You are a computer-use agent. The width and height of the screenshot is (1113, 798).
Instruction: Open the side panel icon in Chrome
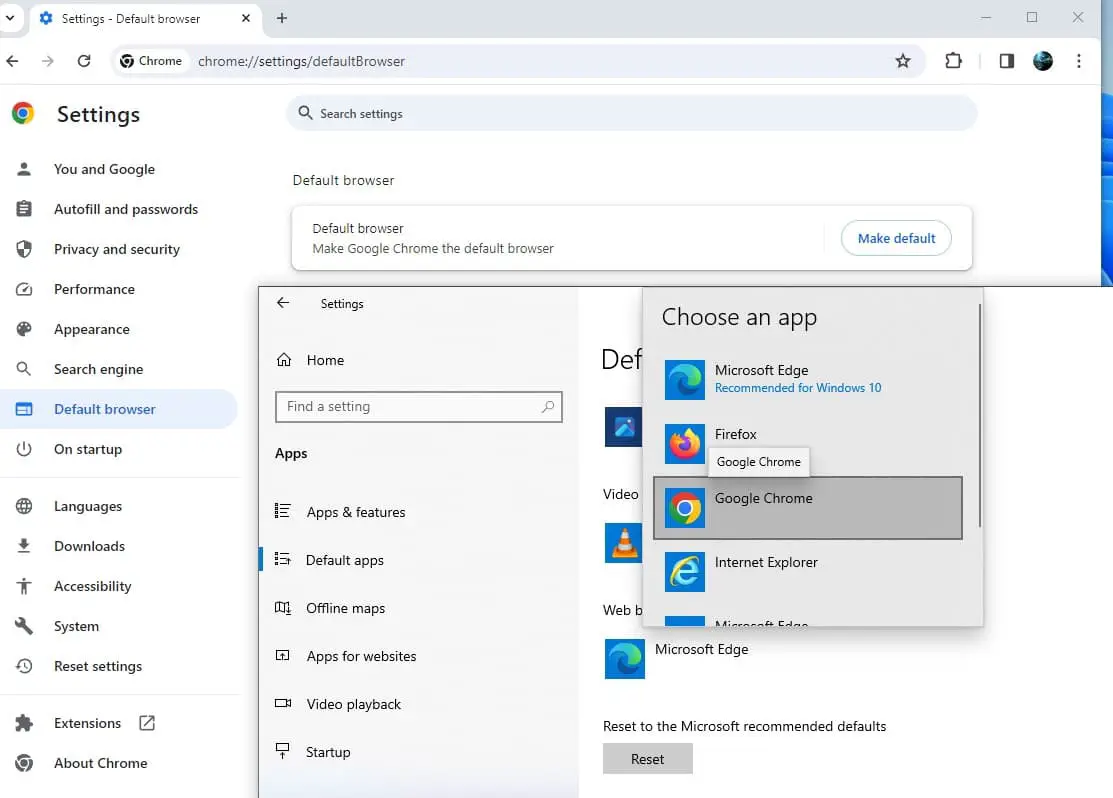pos(1006,61)
